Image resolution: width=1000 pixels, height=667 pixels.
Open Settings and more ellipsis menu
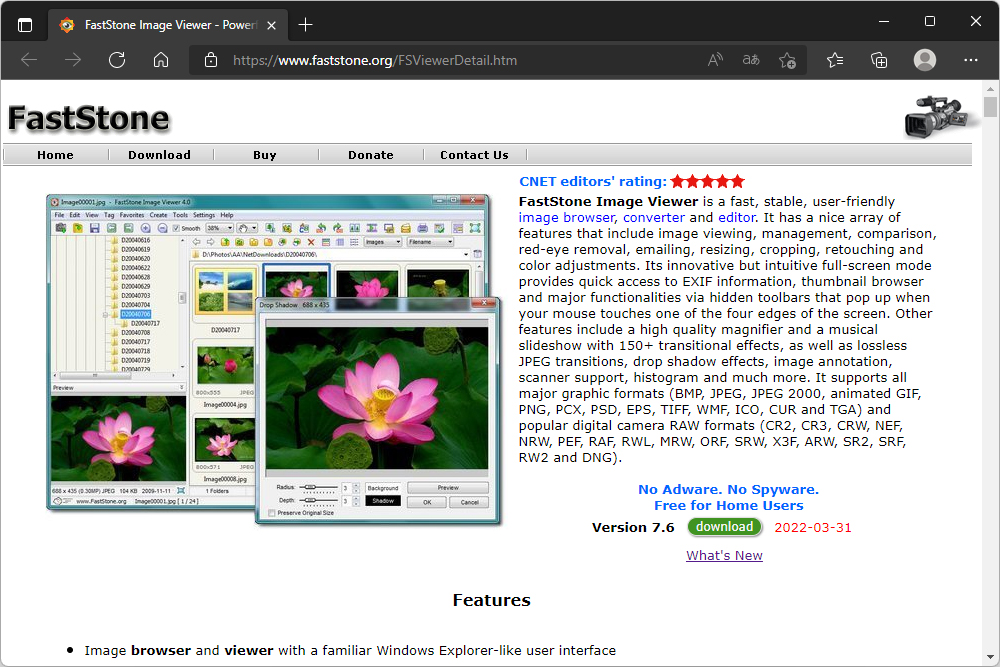(x=971, y=60)
